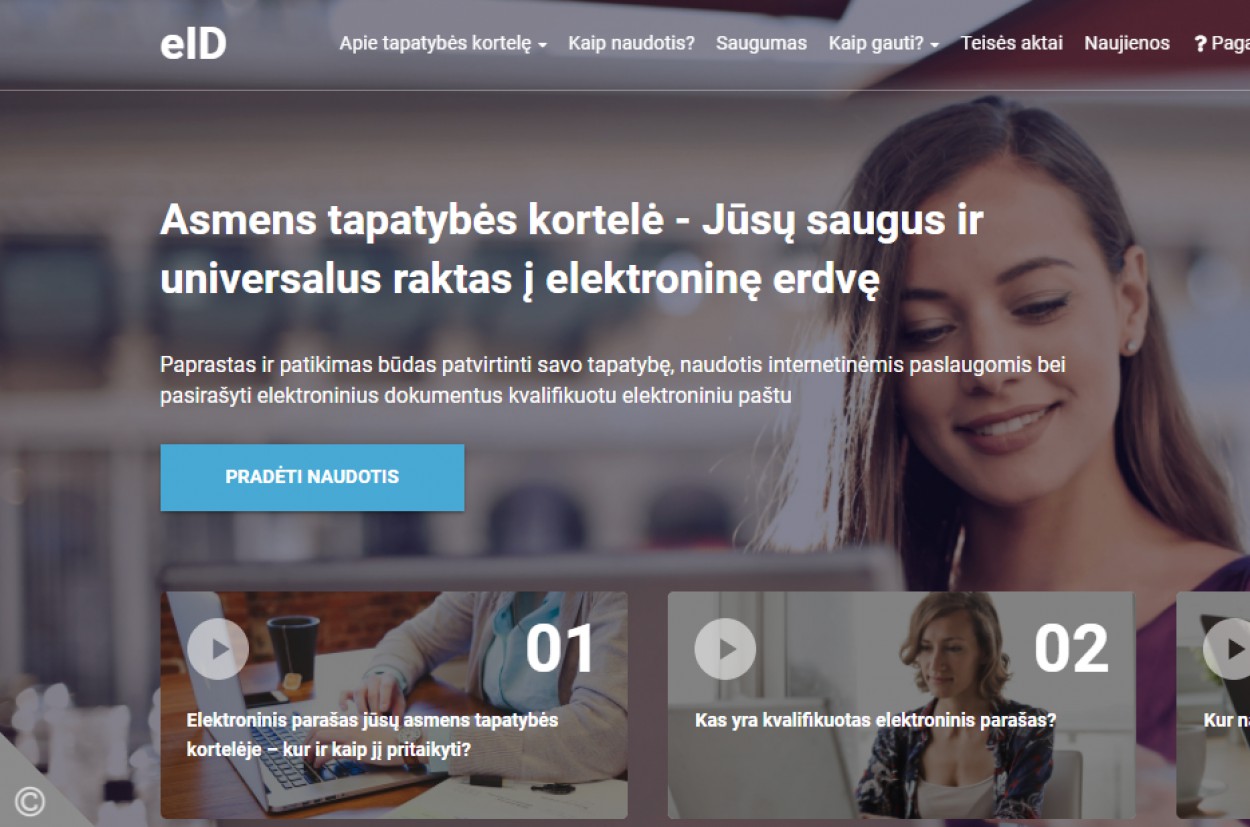This screenshot has height=827, width=1250.
Task: Click the question mark help icon
Action: (x=1200, y=44)
